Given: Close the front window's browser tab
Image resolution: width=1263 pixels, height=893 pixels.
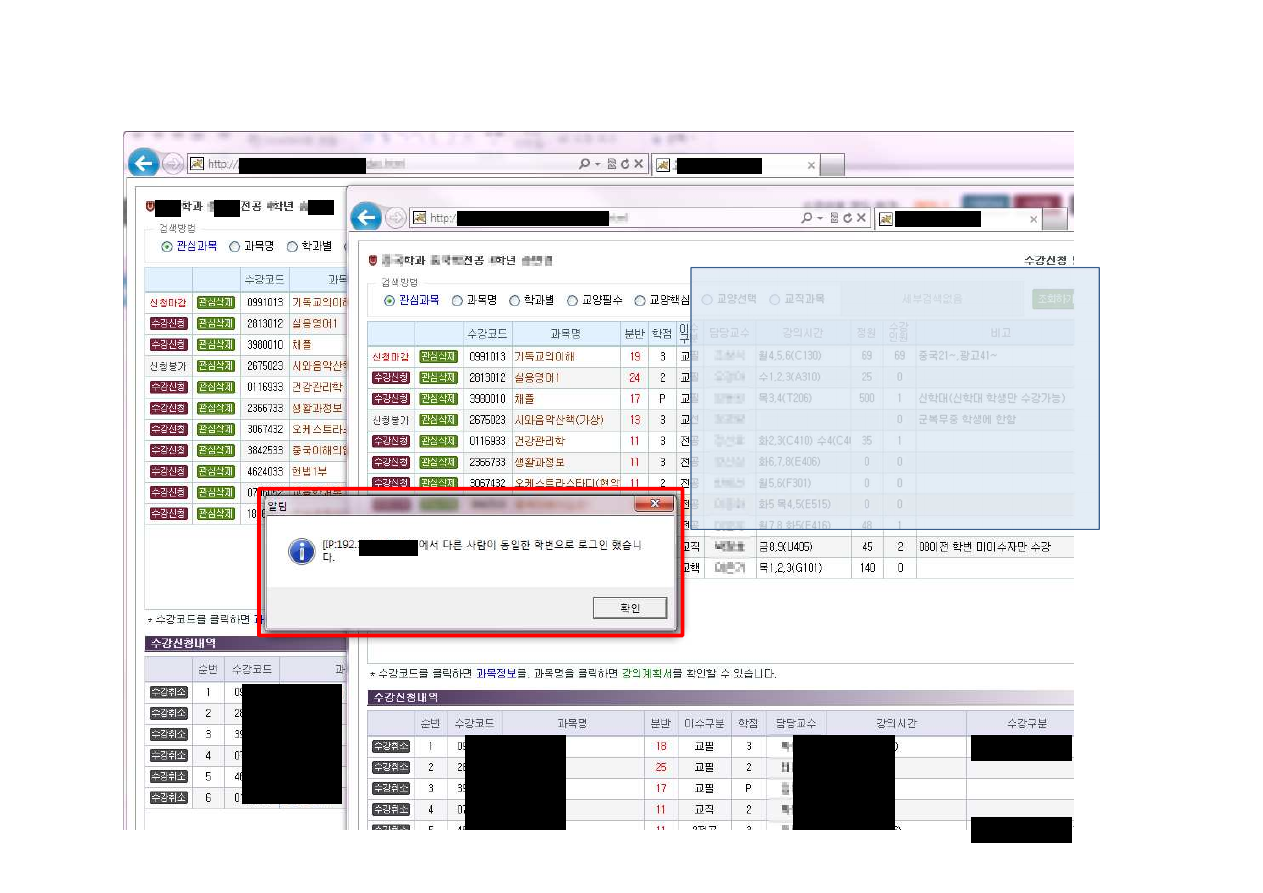Looking at the screenshot, I should tap(1034, 219).
